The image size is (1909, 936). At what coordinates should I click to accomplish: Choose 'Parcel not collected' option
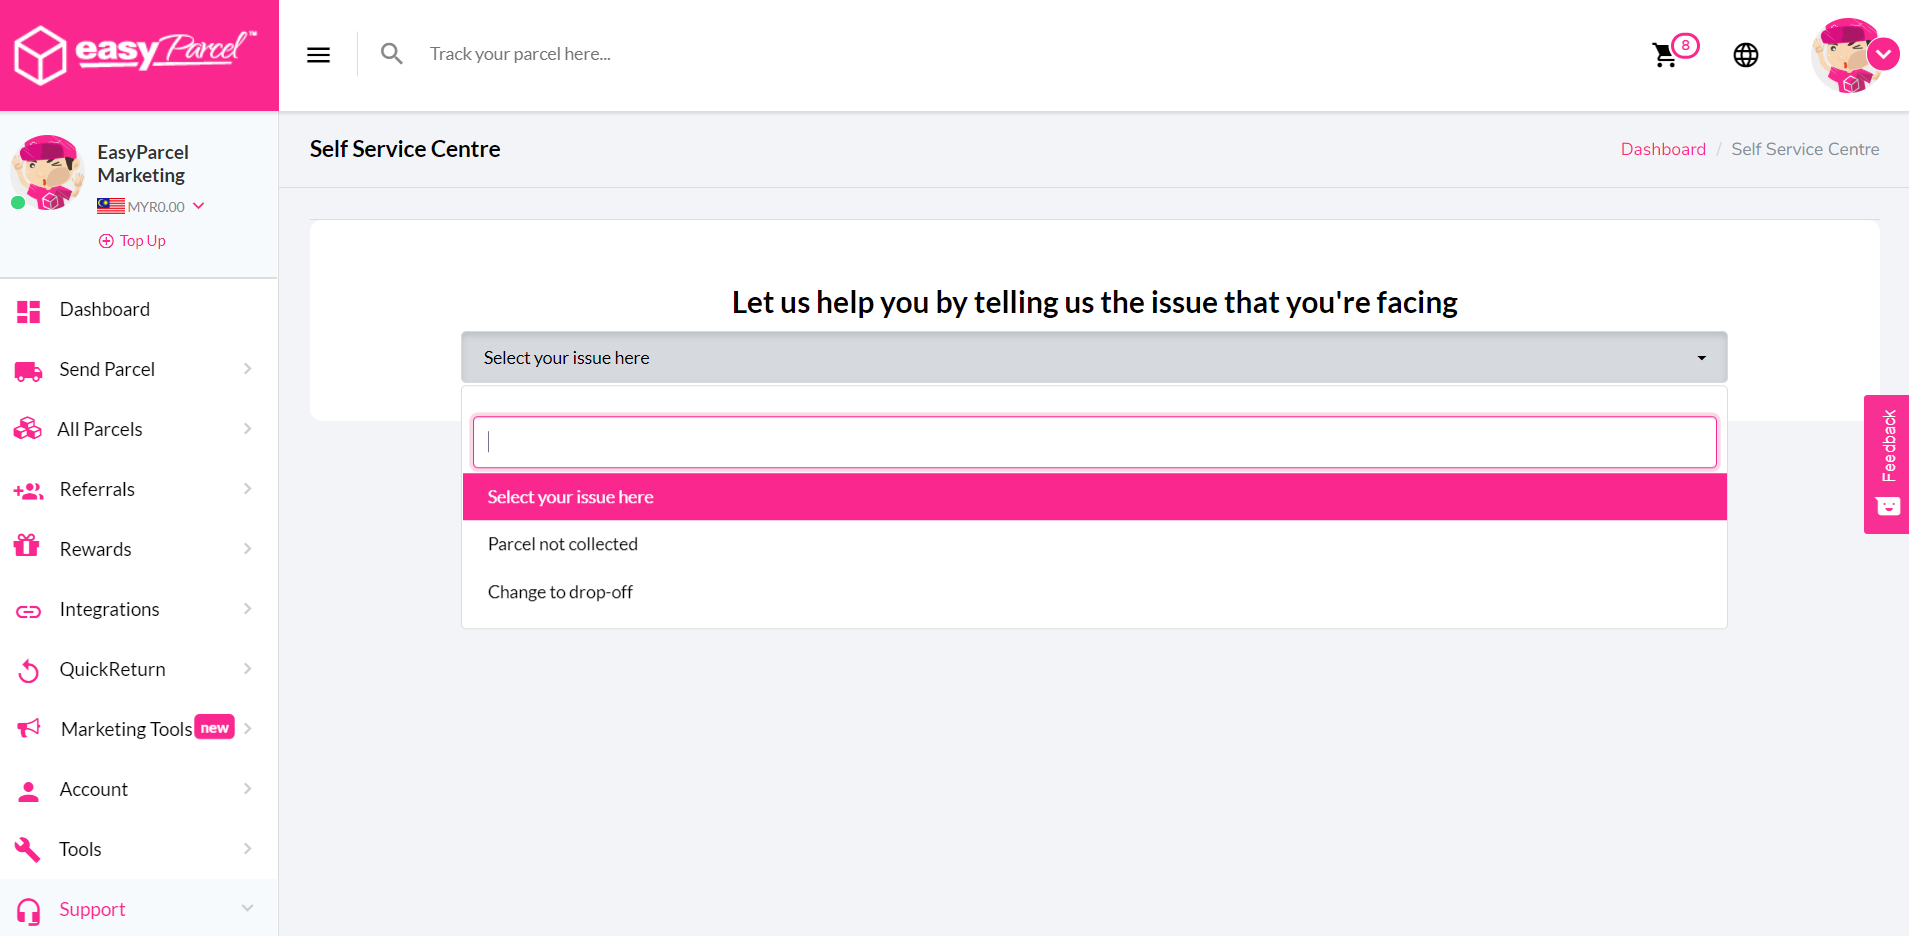[x=563, y=544]
